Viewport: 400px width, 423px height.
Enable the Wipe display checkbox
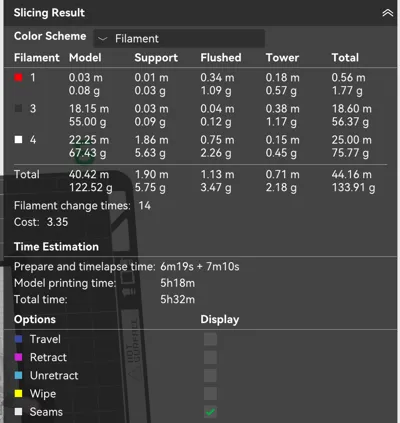click(x=210, y=393)
